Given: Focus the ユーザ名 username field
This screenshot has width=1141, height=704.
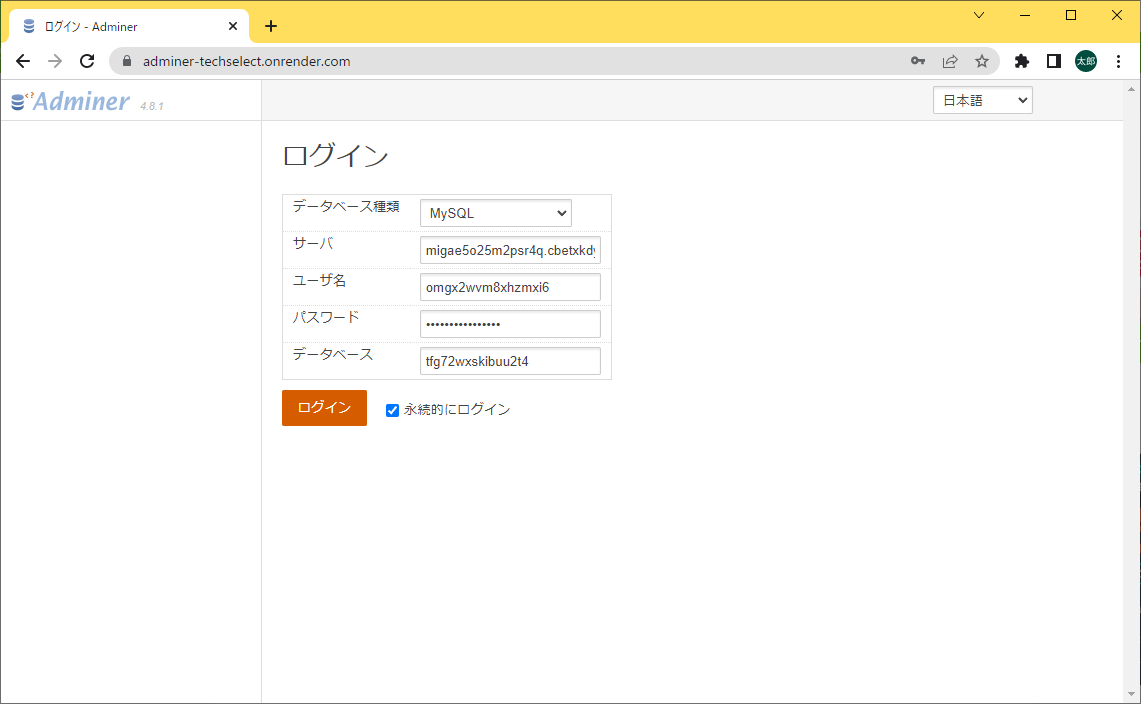Looking at the screenshot, I should (x=510, y=288).
